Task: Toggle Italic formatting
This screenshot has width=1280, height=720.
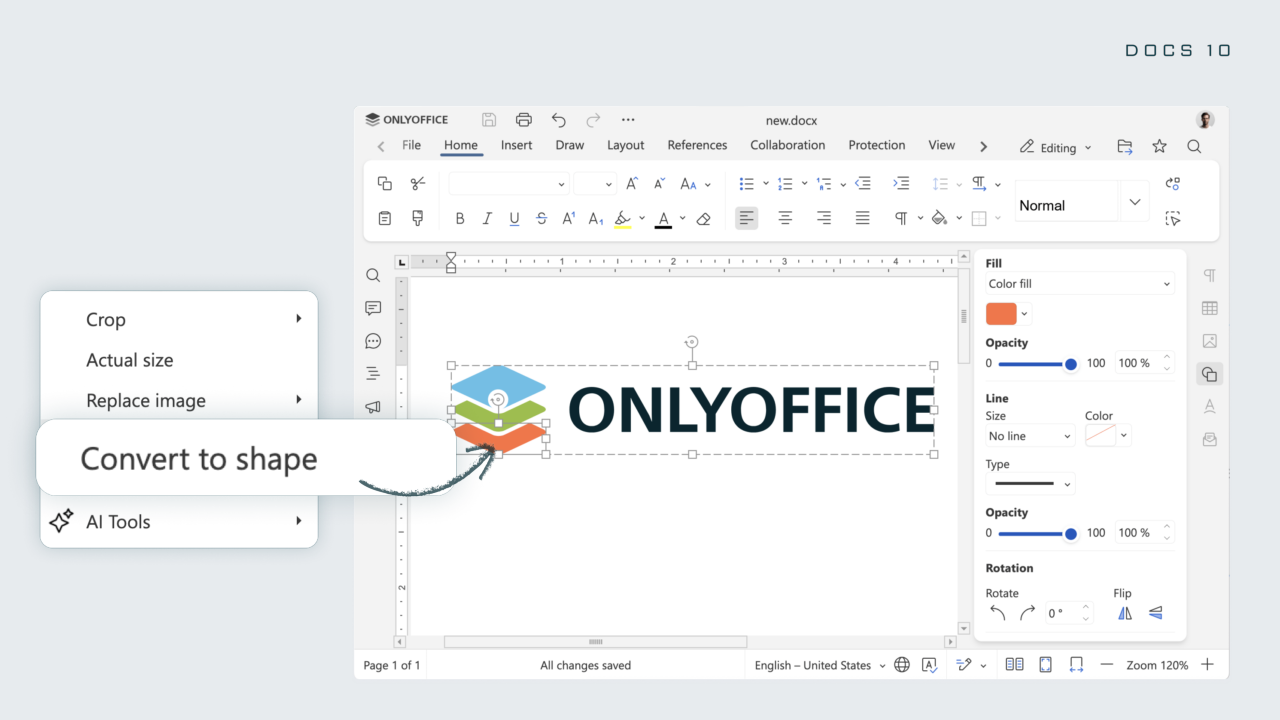Action: coord(487,218)
